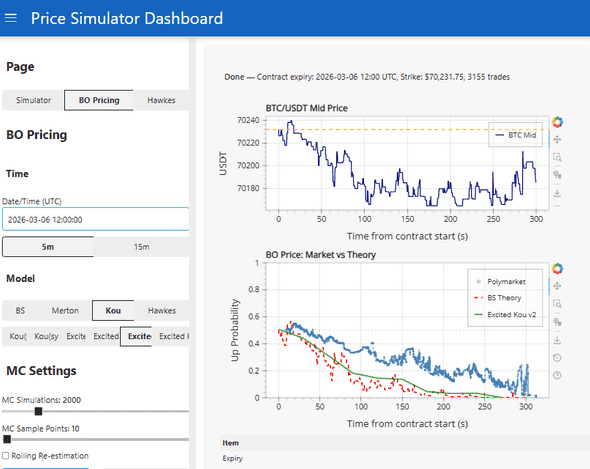This screenshot has width=590, height=469.
Task: Tick the Rolling Re-estimation checkbox
Action: [x=6, y=456]
